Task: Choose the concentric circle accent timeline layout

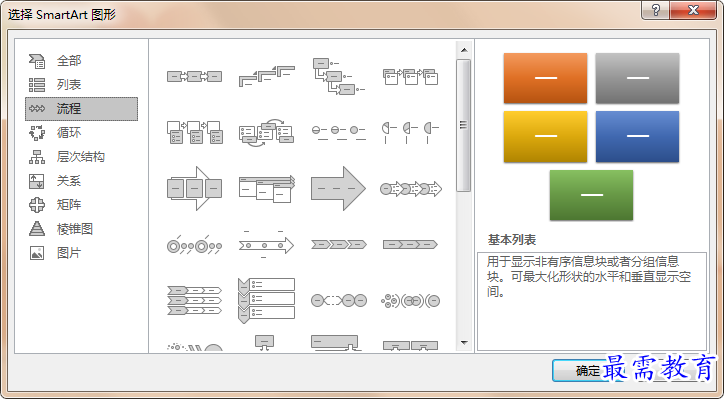Action: 194,246
